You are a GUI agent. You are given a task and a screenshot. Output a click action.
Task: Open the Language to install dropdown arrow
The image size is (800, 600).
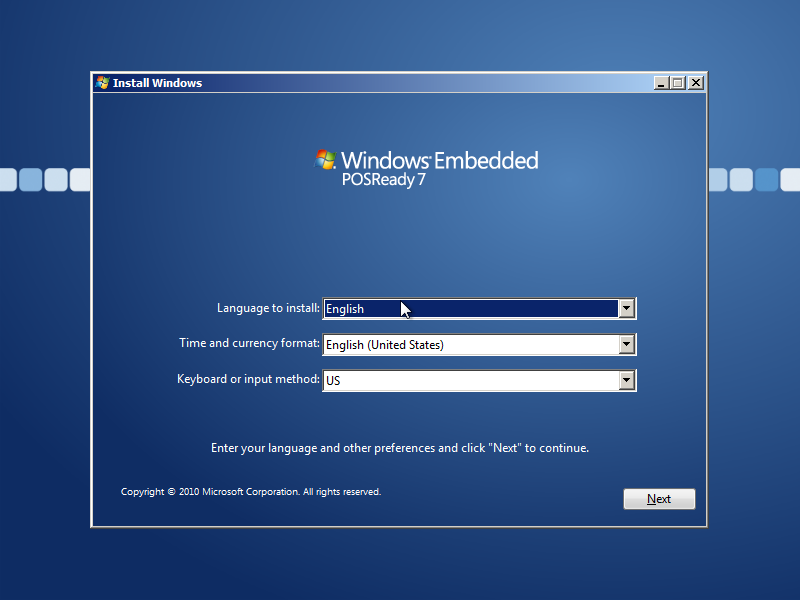click(x=627, y=308)
